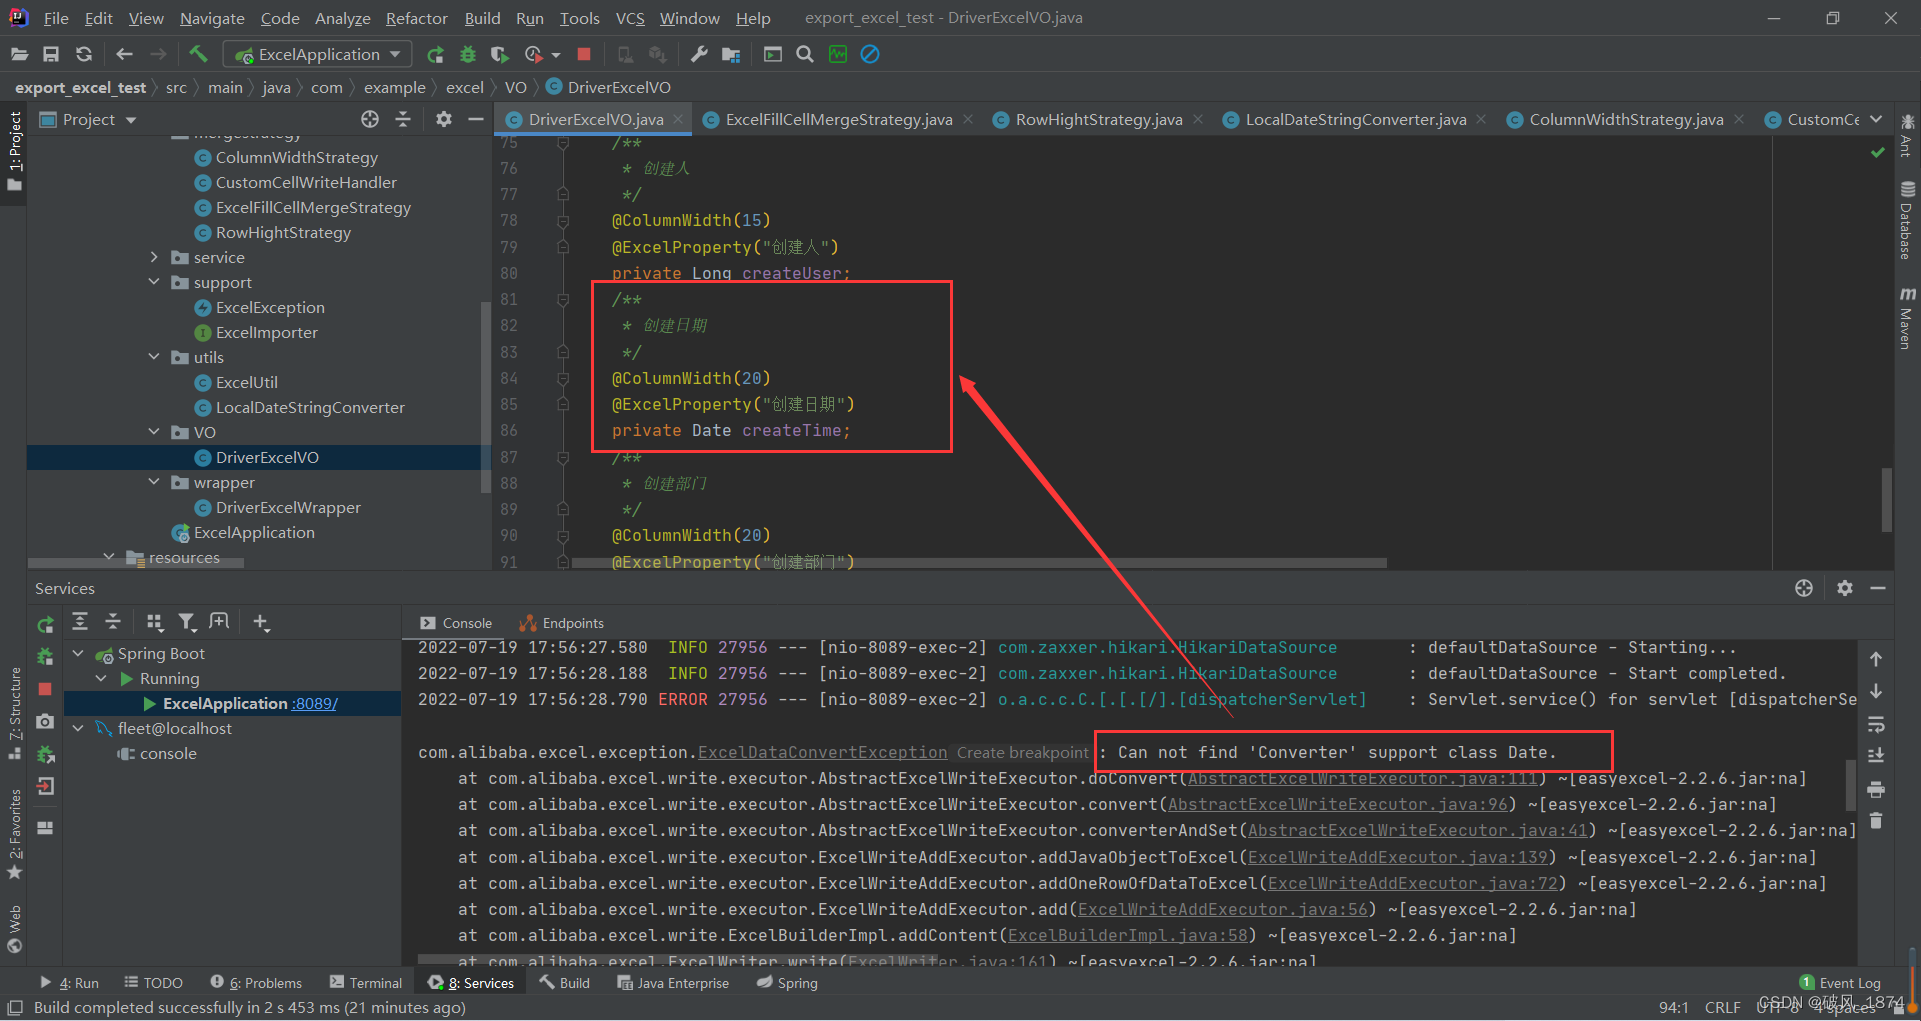This screenshot has width=1921, height=1021.
Task: Open the :8089/ application link
Action: [313, 703]
